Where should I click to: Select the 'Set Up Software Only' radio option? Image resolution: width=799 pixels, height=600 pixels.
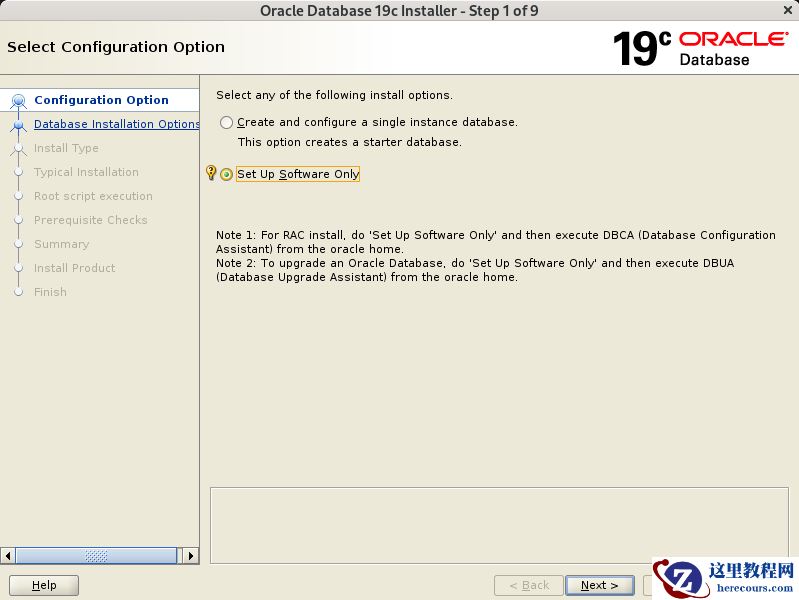tap(226, 174)
